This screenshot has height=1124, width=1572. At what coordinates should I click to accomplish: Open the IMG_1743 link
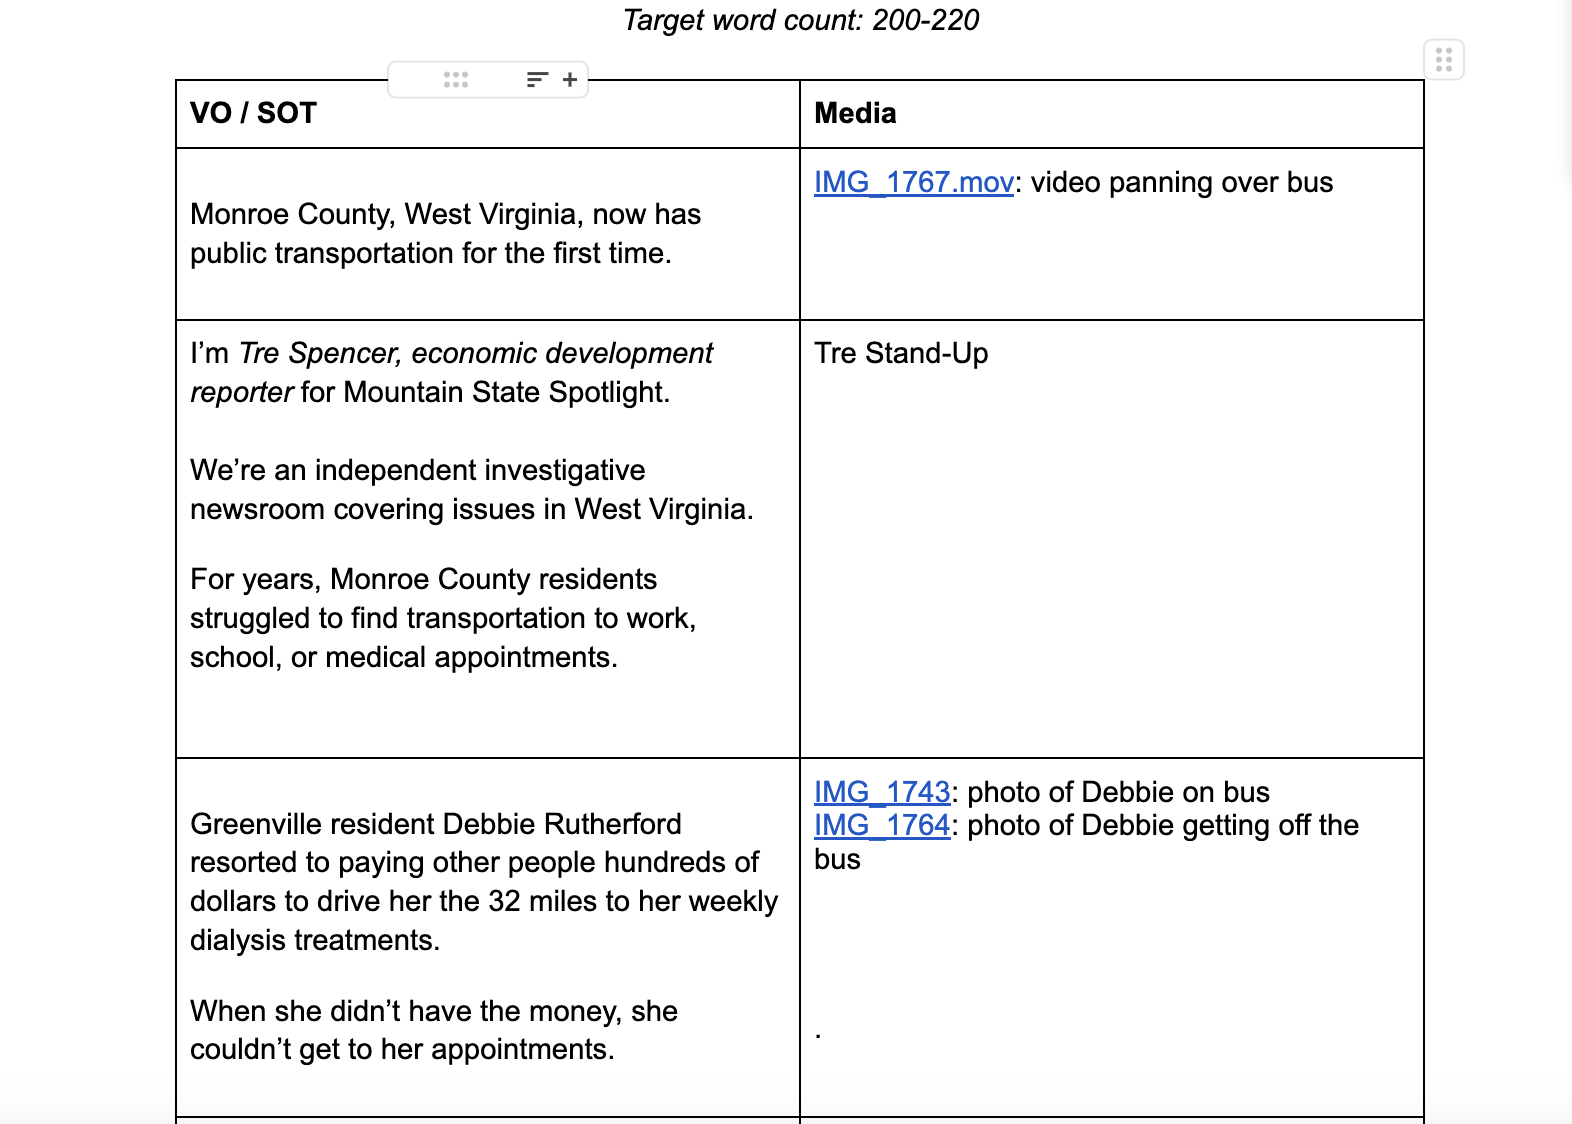point(882,792)
